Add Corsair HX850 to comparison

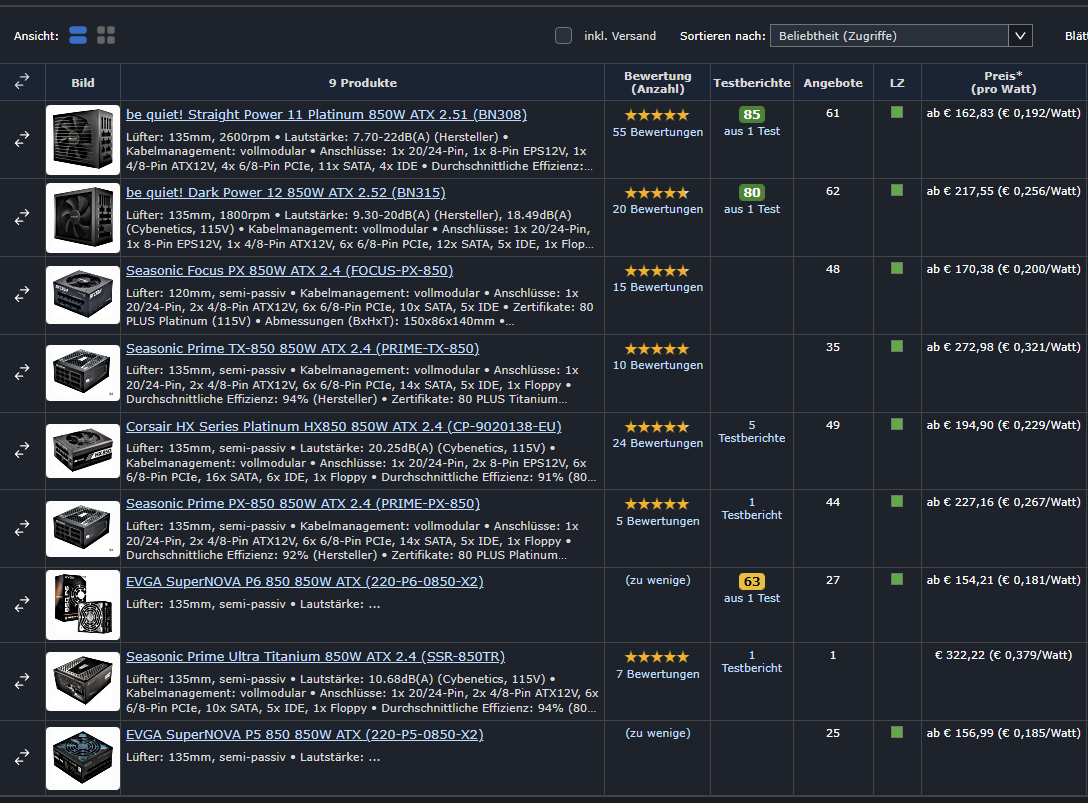tap(22, 450)
